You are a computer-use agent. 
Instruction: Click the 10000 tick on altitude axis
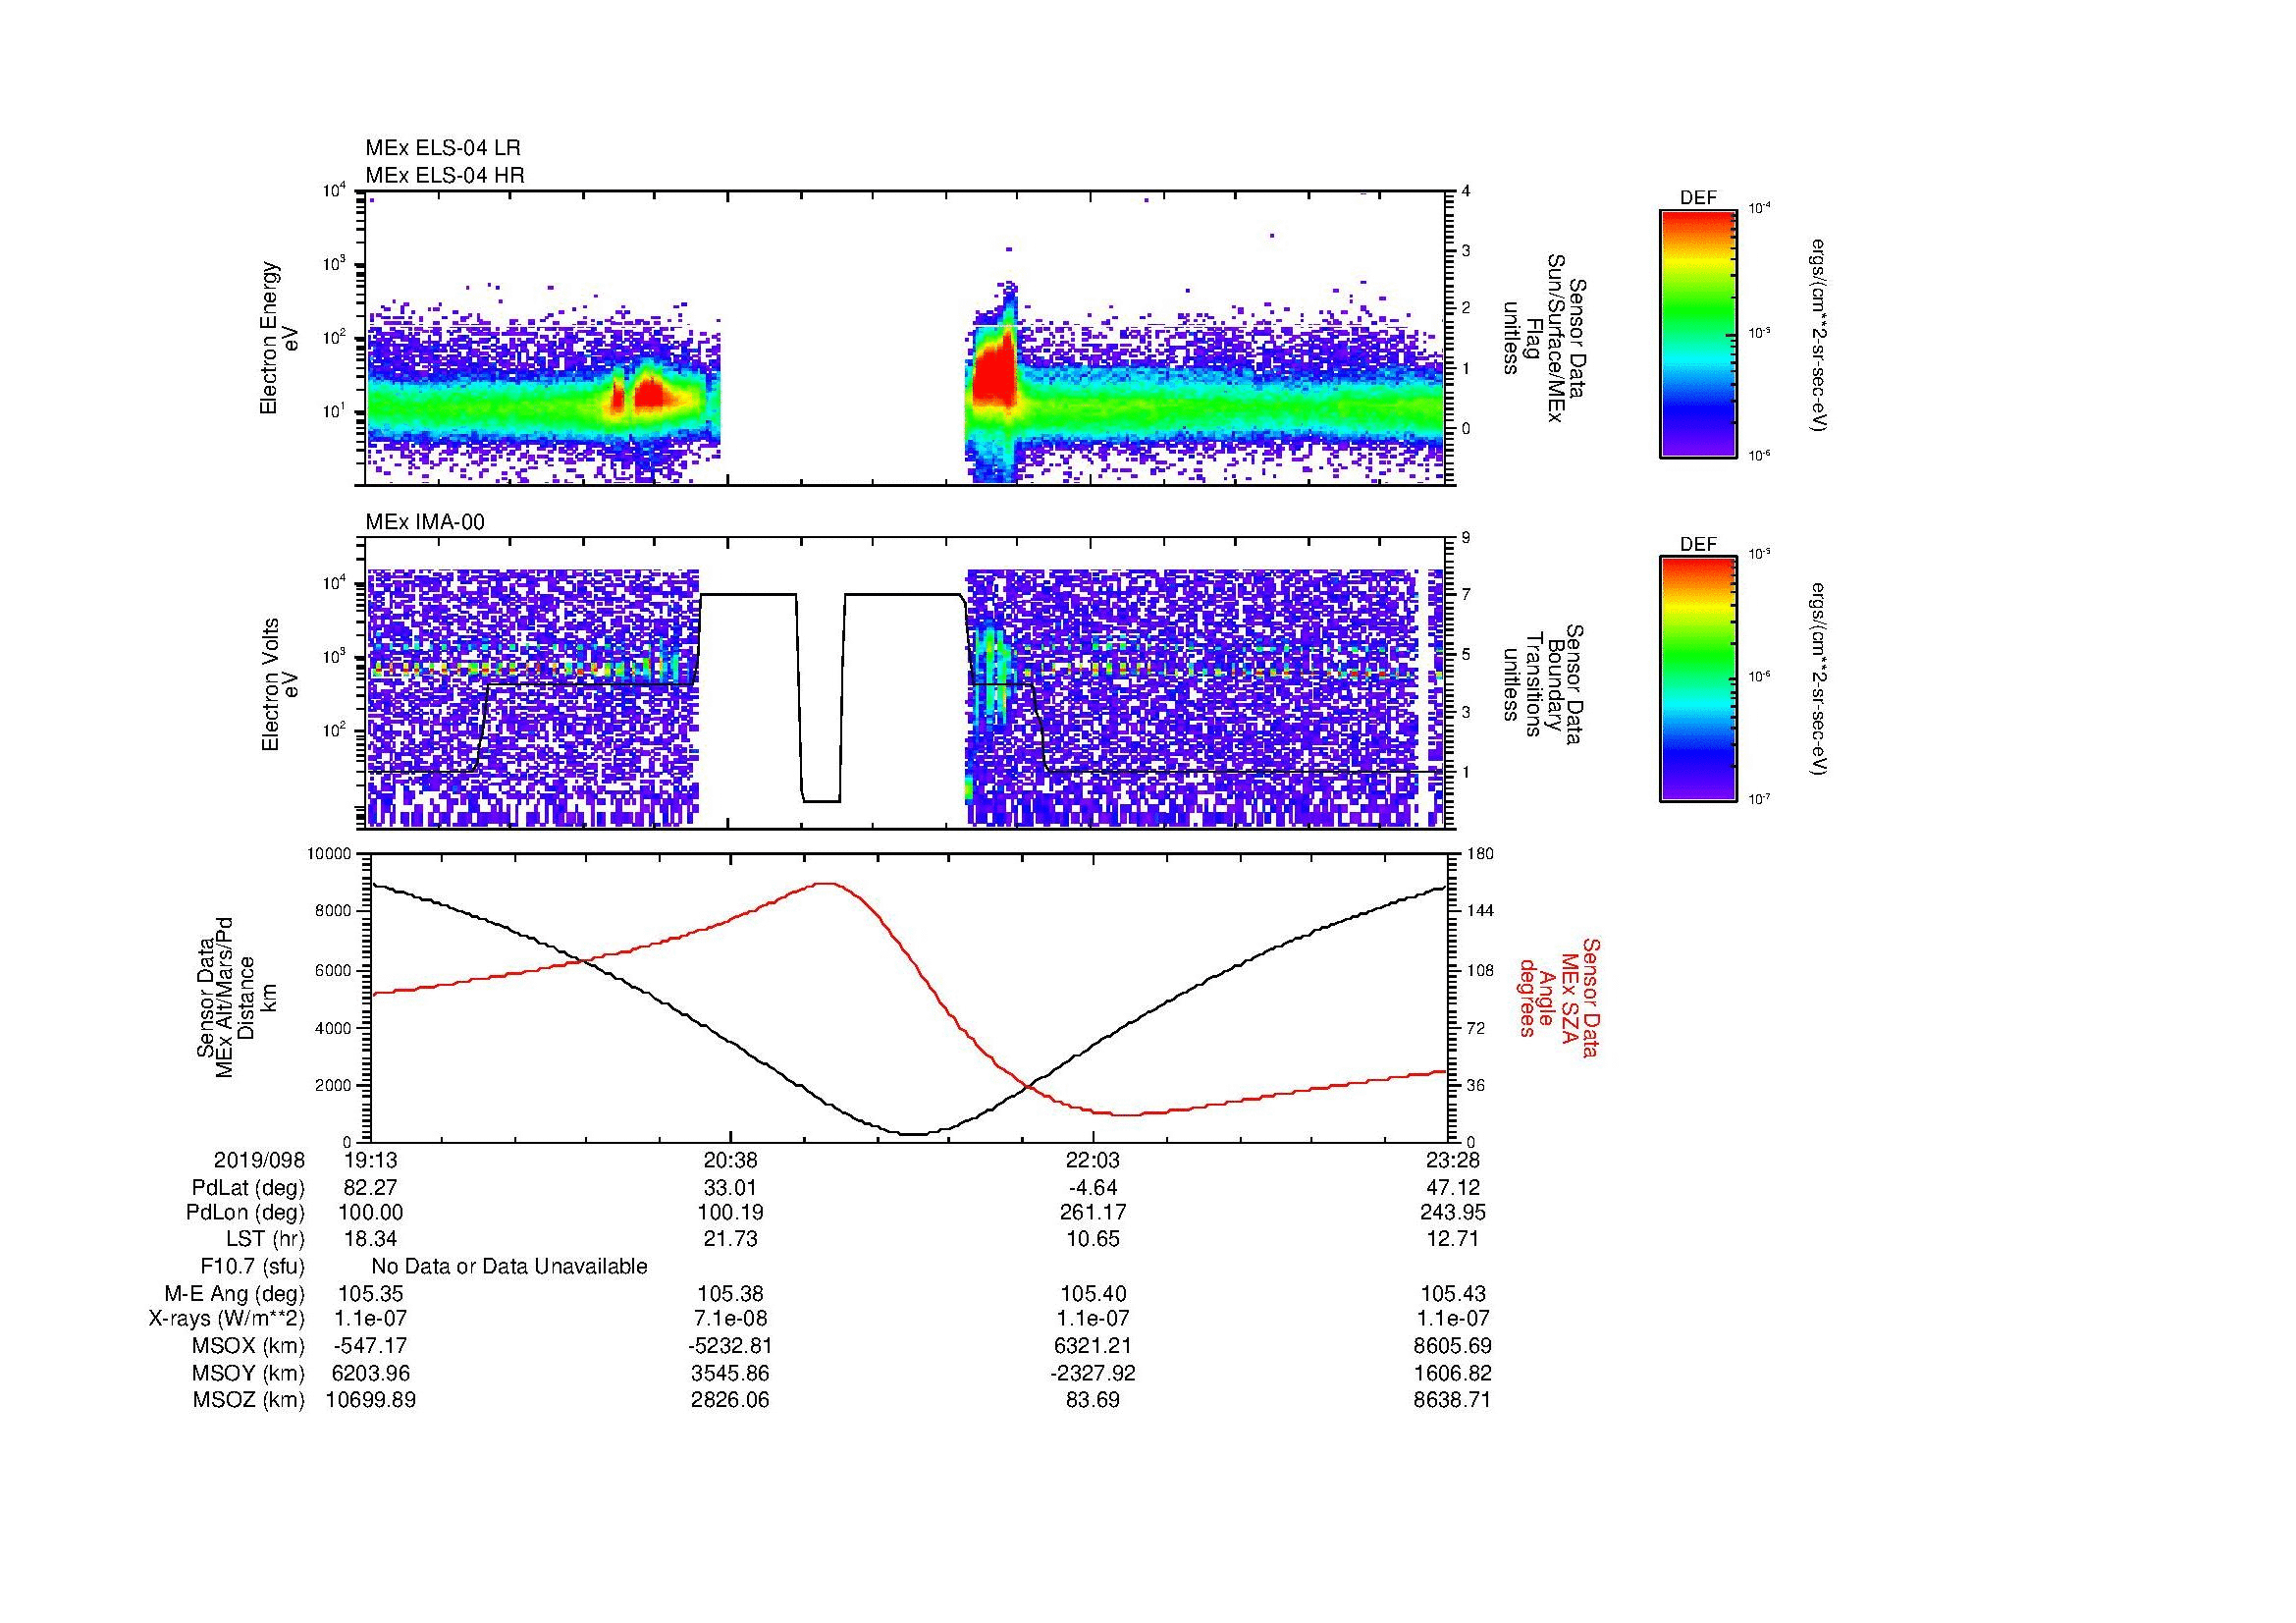coord(329,854)
